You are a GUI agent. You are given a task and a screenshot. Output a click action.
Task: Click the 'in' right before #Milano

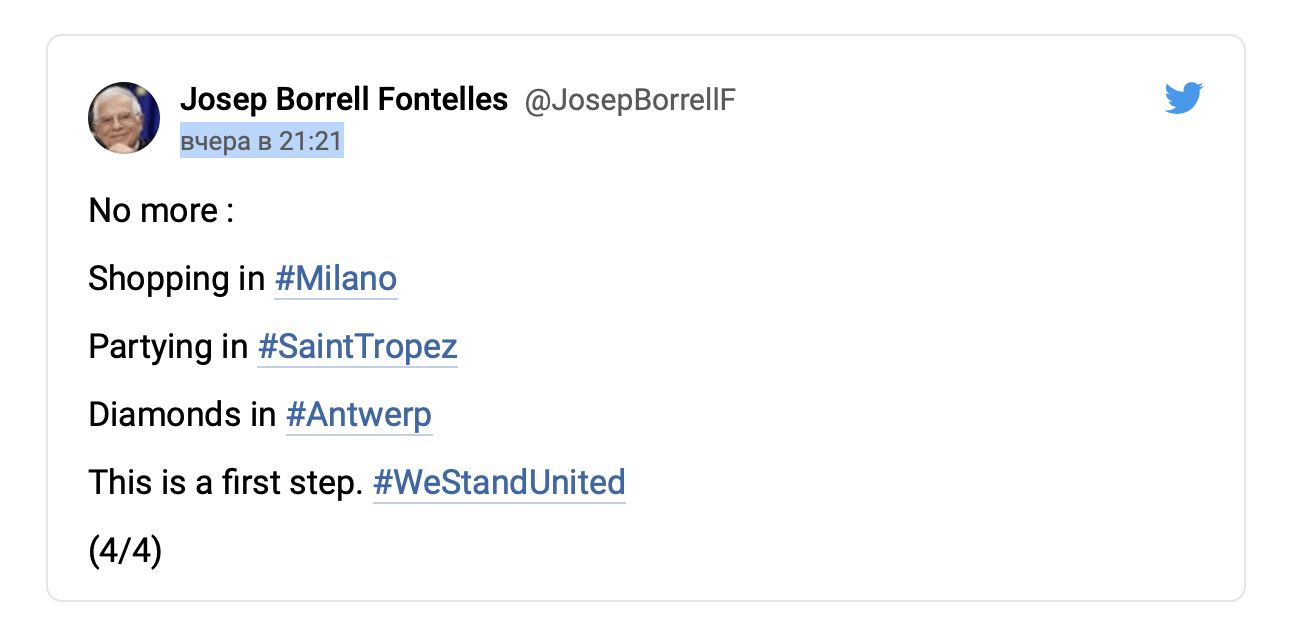(252, 279)
